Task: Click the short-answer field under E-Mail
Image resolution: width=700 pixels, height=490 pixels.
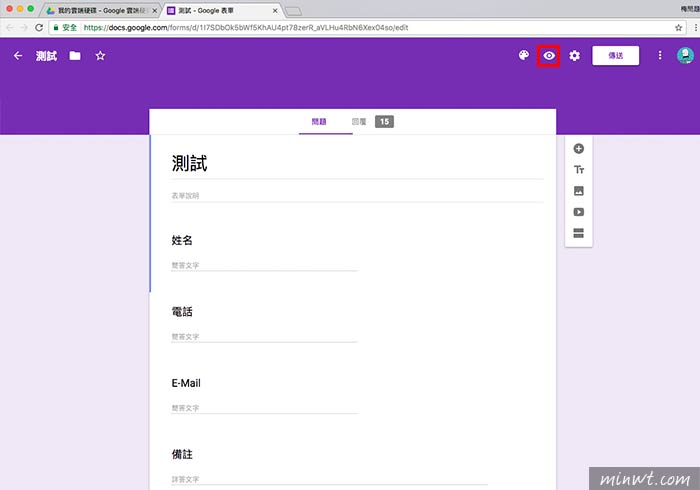Action: [264, 408]
